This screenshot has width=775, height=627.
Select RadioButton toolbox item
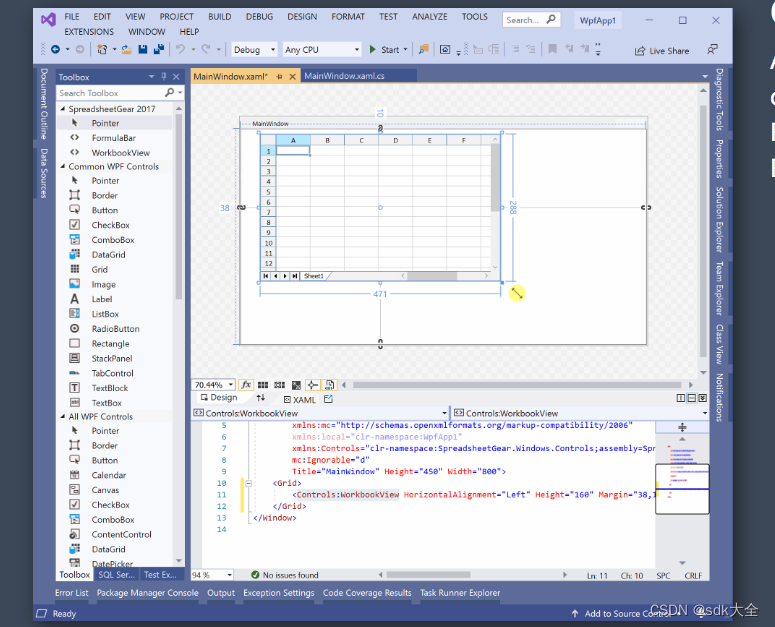click(116, 329)
